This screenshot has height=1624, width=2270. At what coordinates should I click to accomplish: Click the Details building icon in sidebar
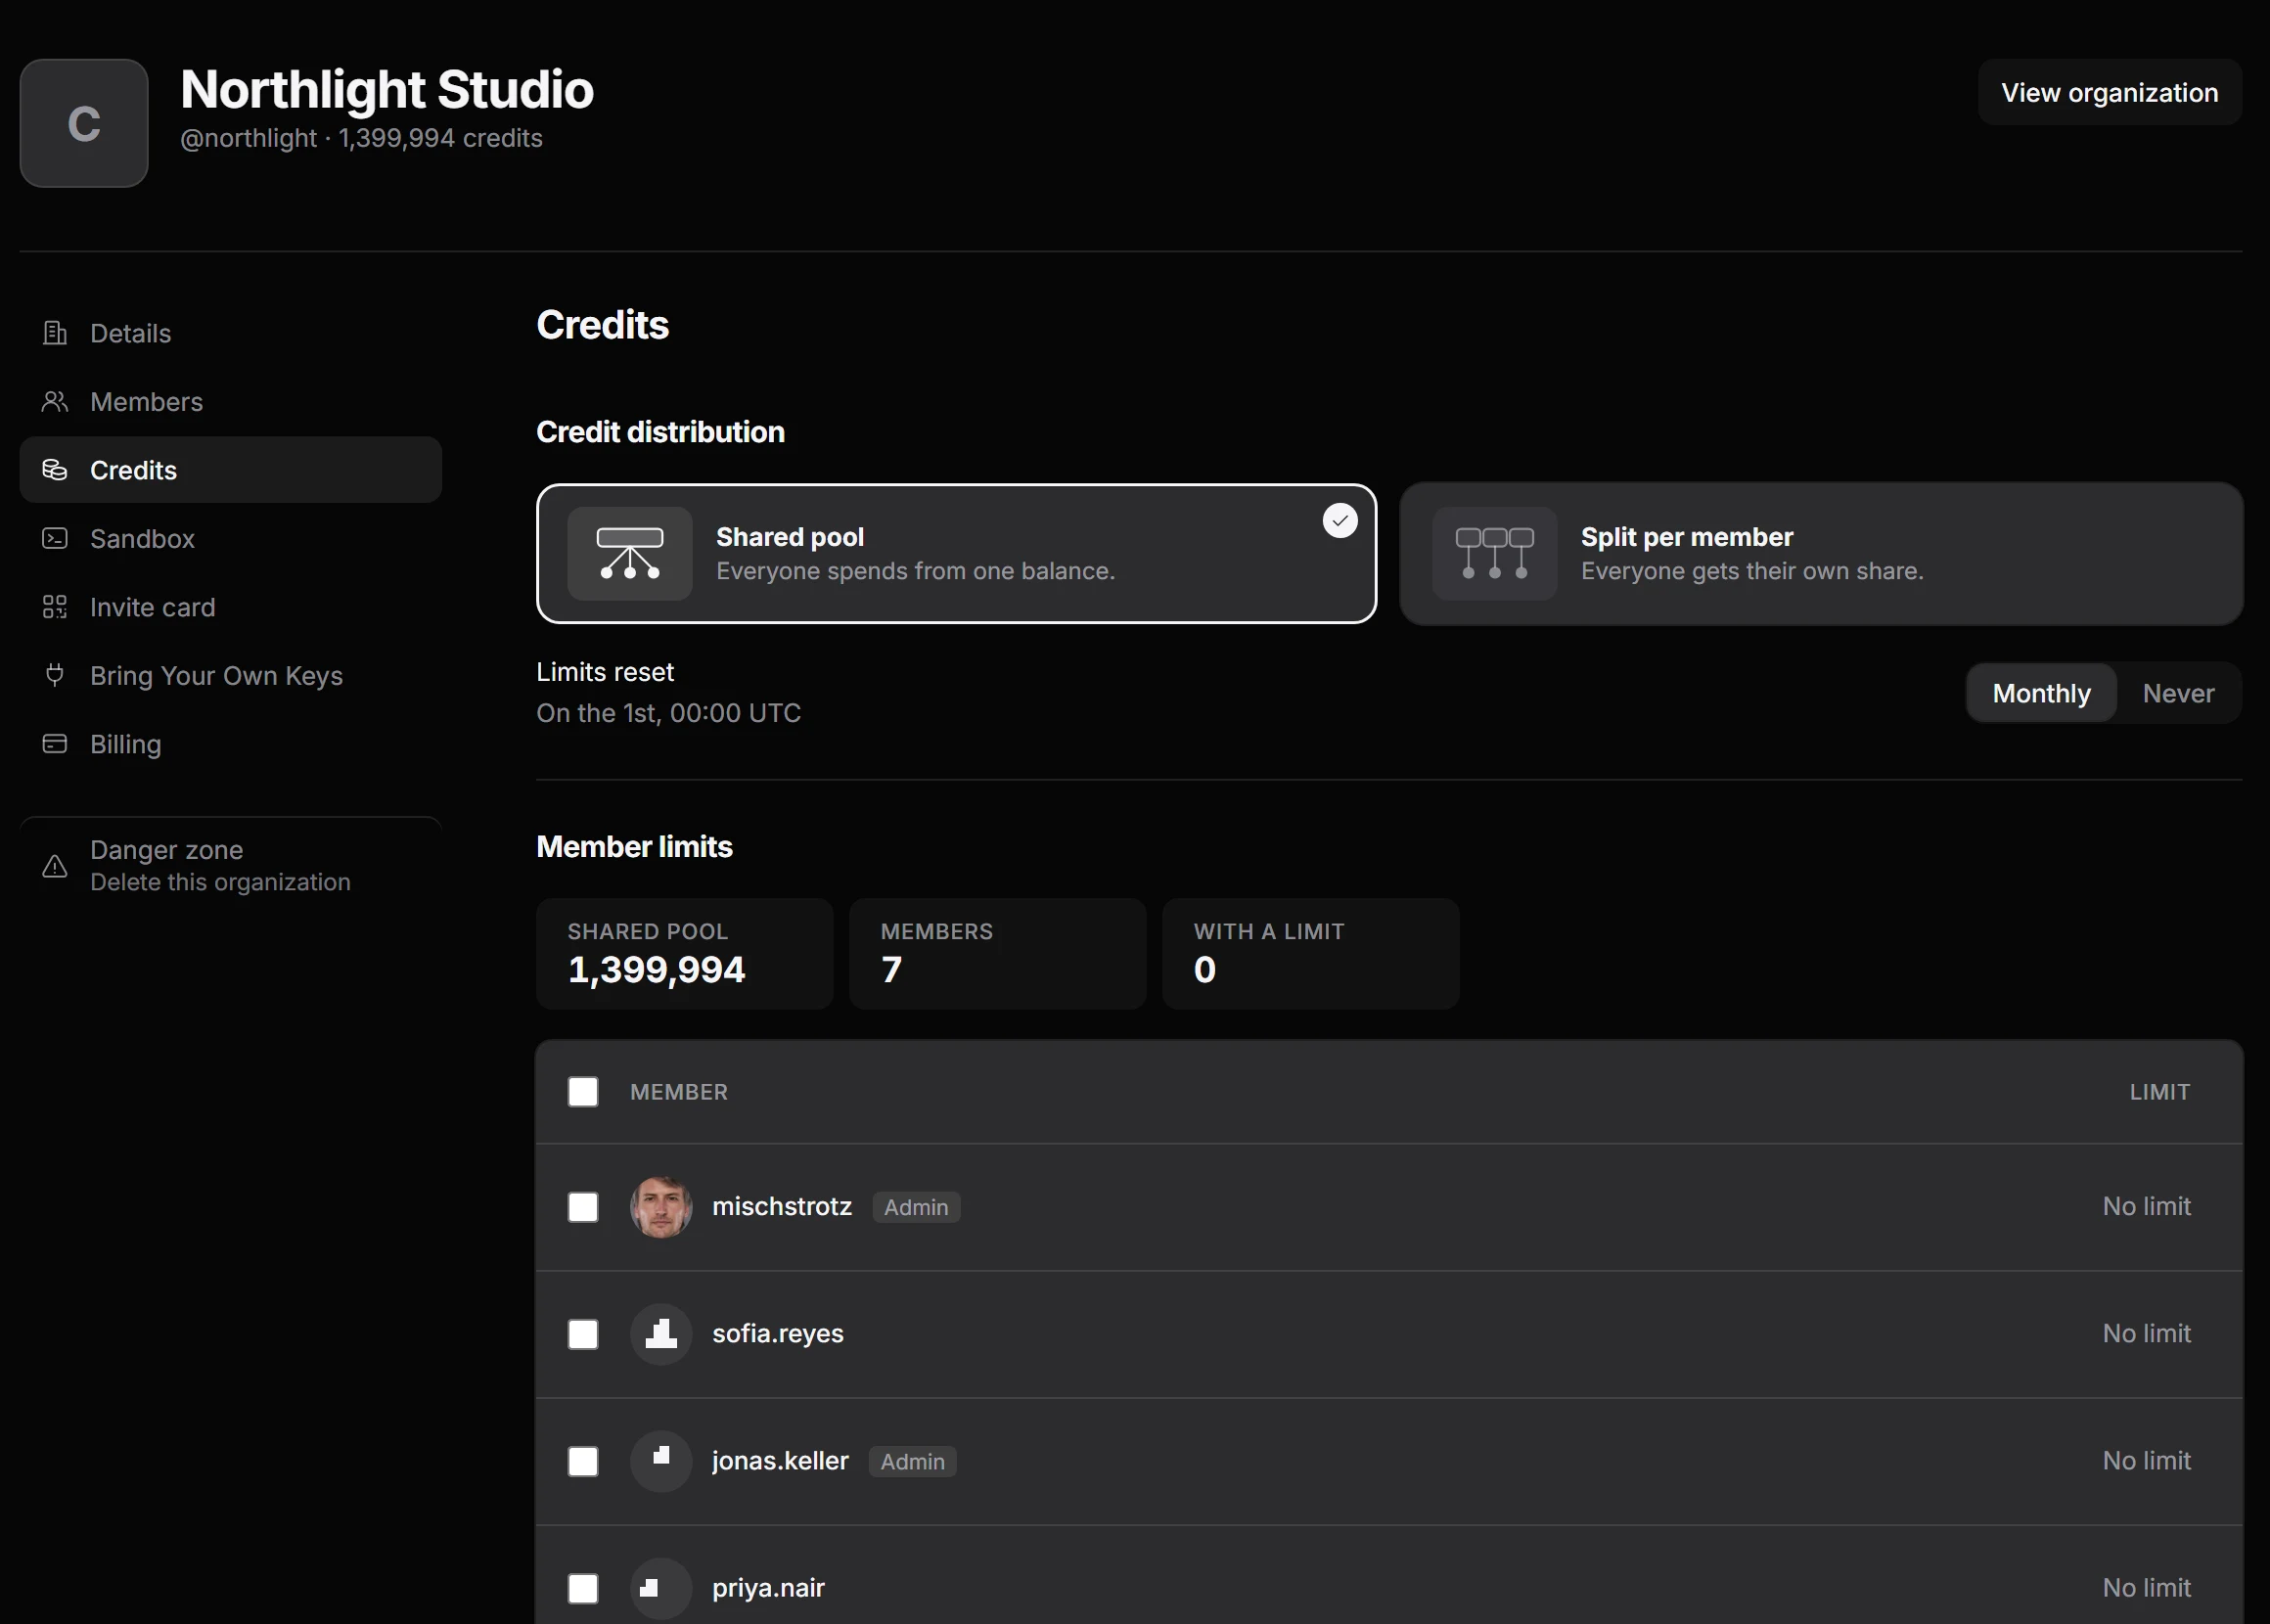point(55,333)
